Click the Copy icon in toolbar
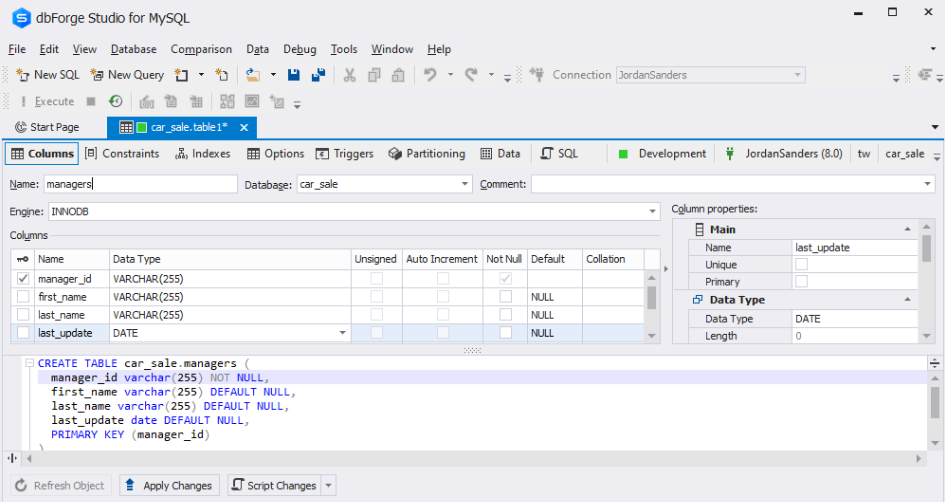 (374, 75)
